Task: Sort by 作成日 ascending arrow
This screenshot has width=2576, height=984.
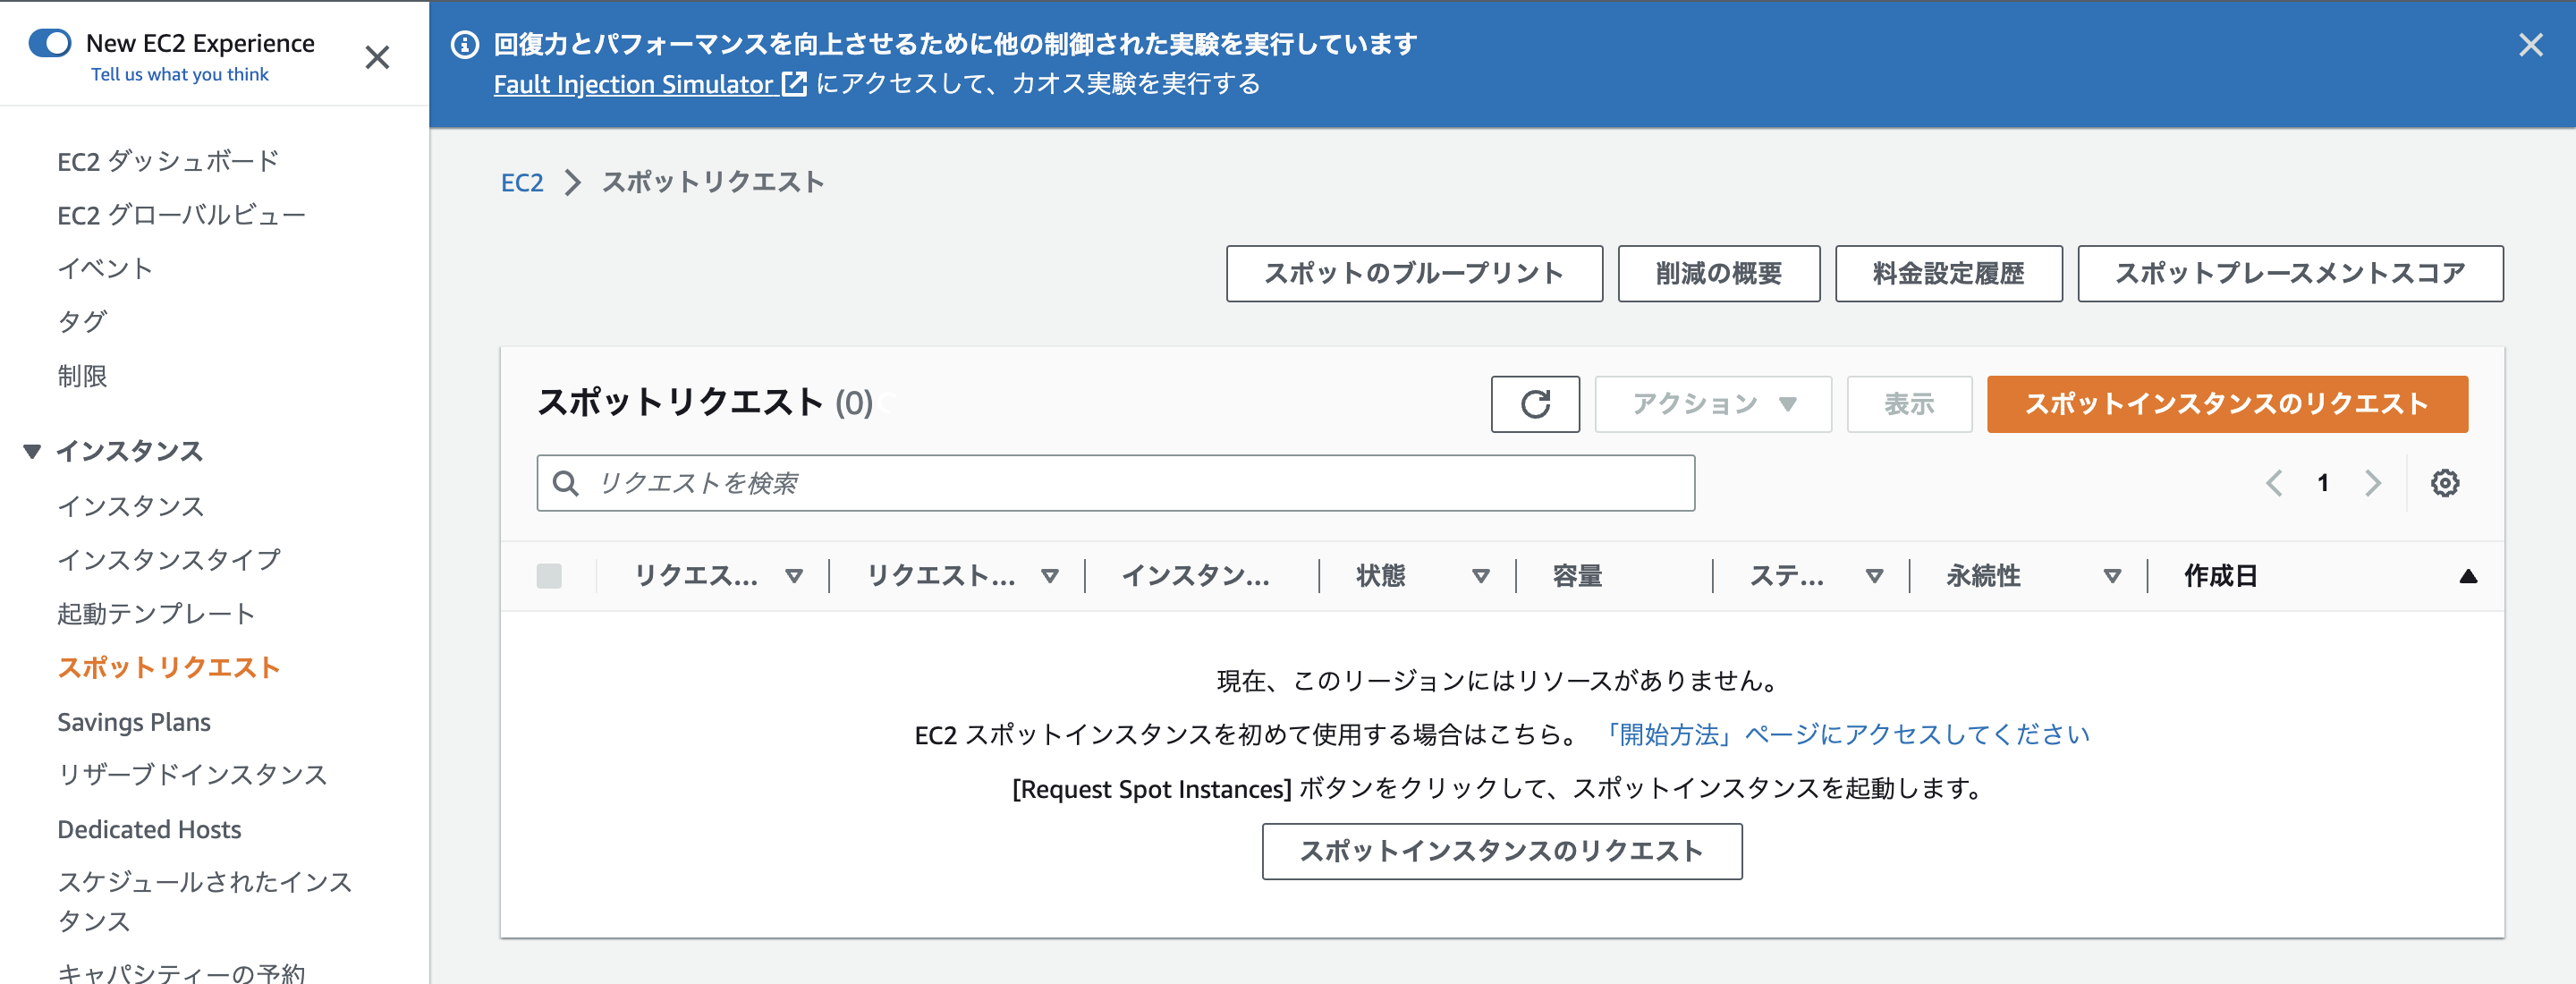Action: tap(2467, 577)
